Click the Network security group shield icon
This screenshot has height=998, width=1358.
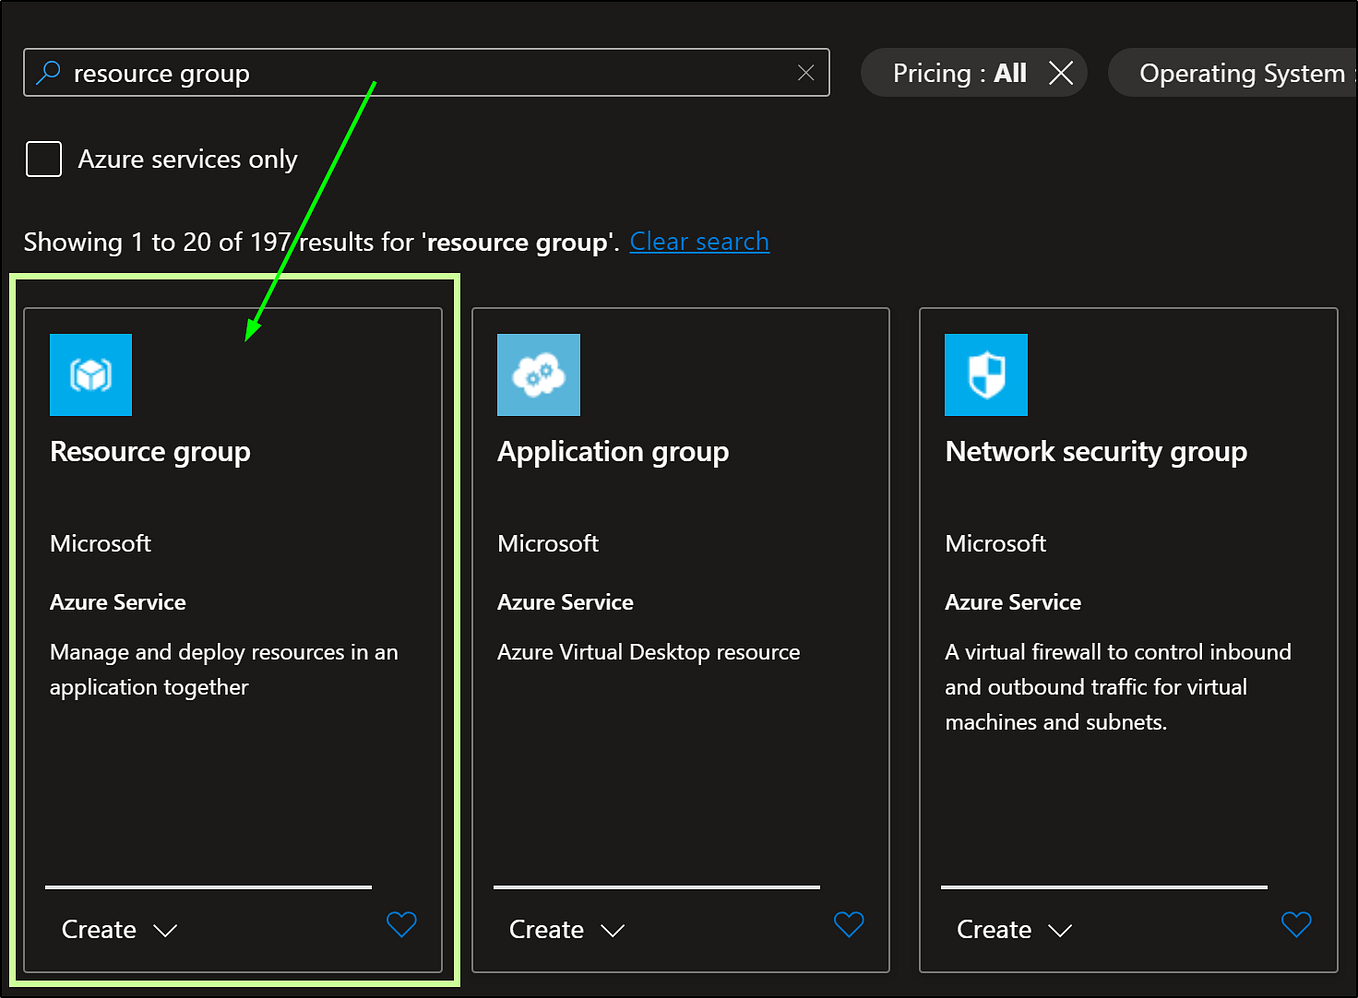[985, 374]
